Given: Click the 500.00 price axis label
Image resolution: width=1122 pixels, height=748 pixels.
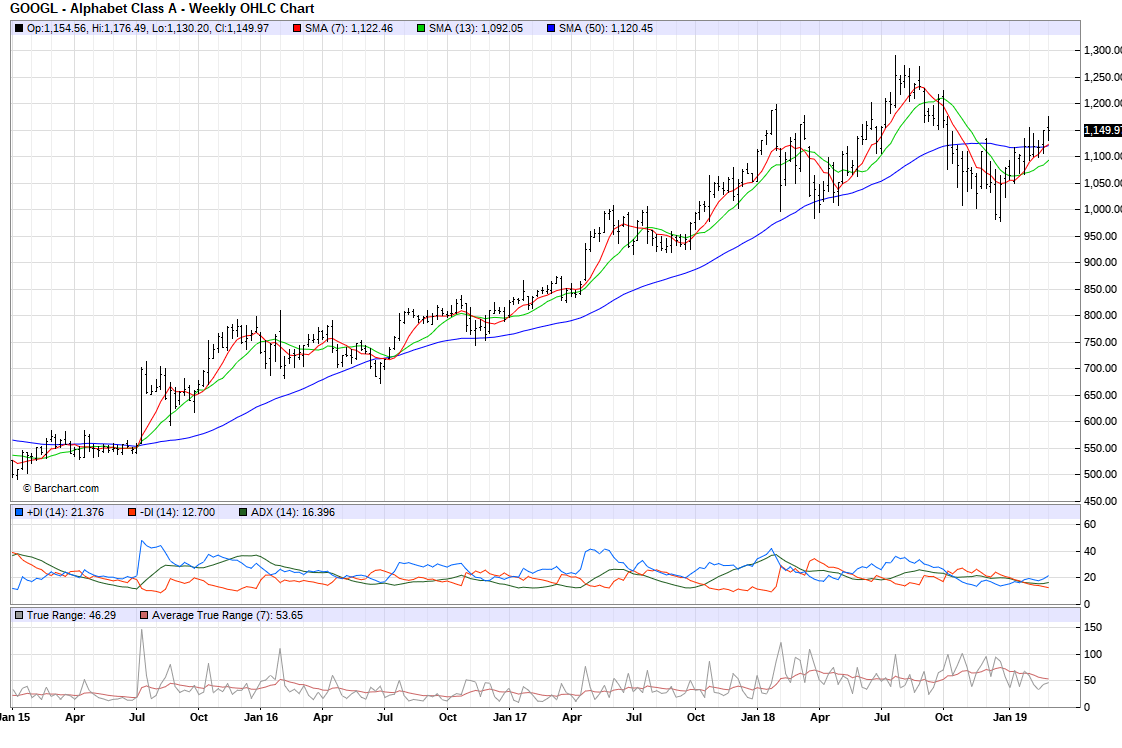Looking at the screenshot, I should (1101, 474).
